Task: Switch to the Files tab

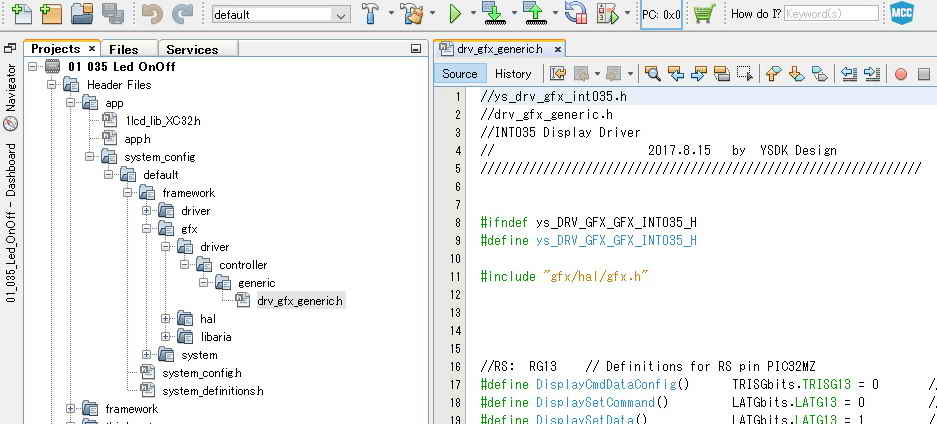Action: (124, 49)
